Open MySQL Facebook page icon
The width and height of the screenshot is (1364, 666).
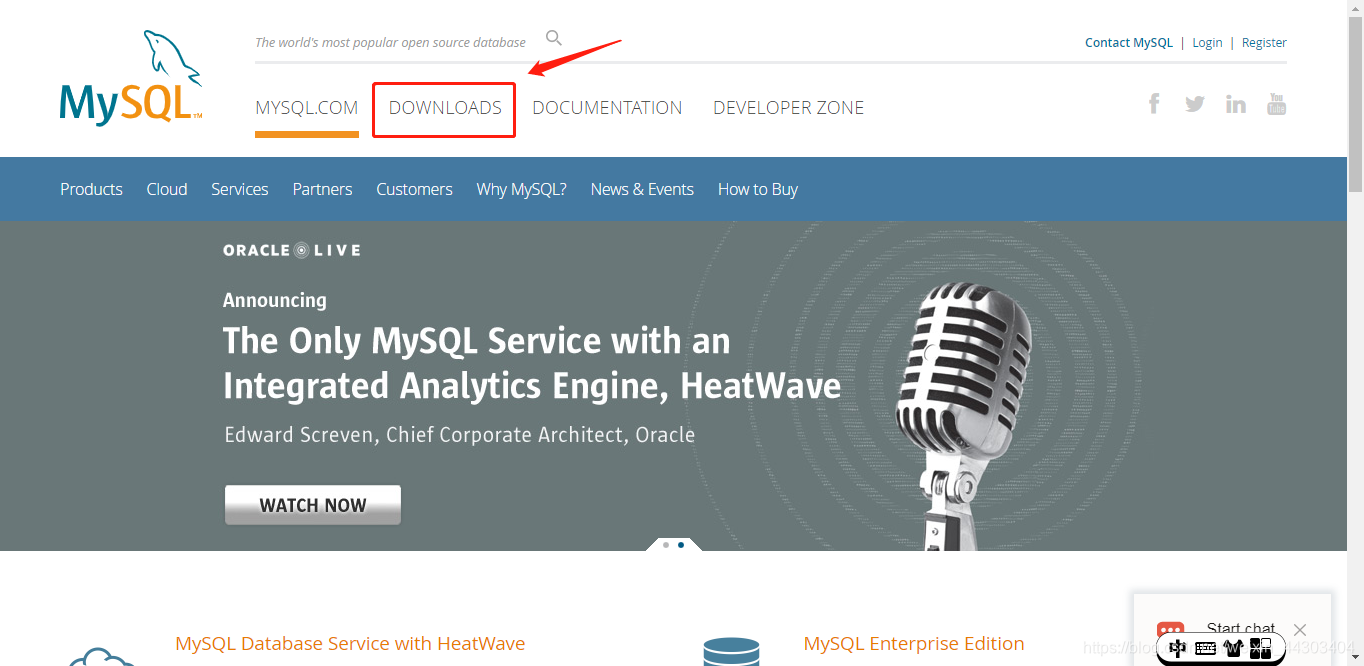pyautogui.click(x=1154, y=103)
